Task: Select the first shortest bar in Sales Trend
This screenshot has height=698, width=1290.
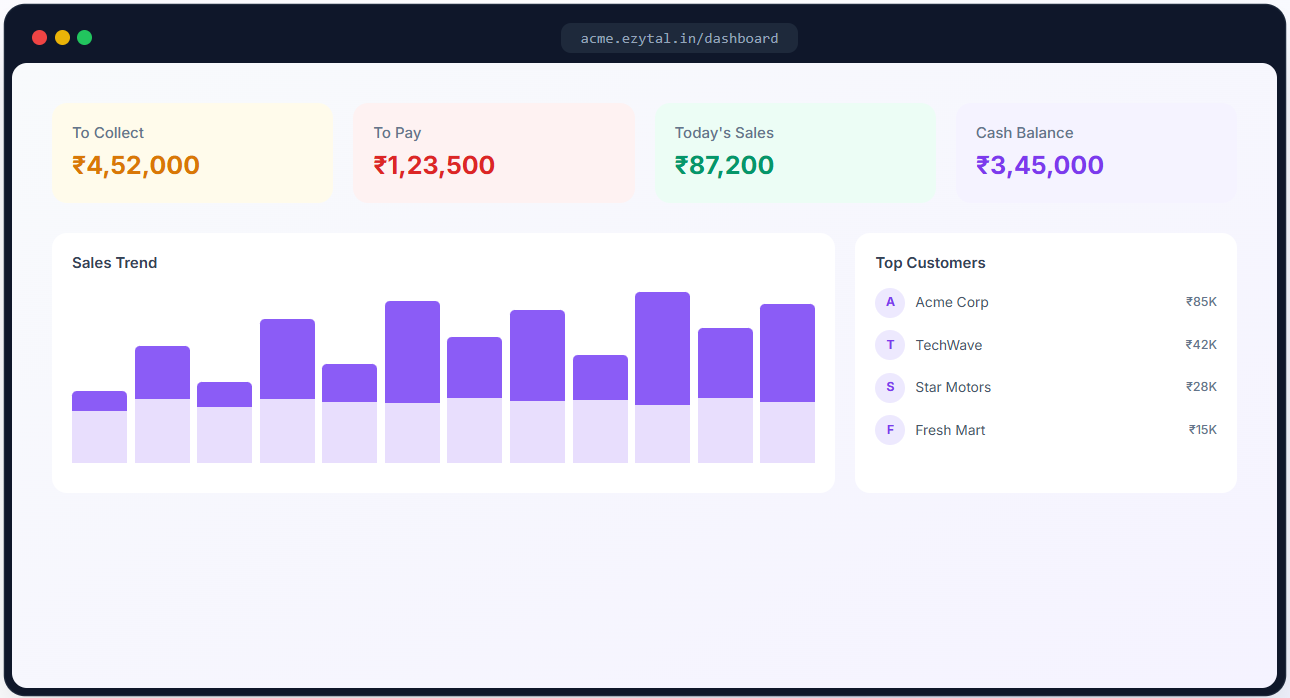Action: click(x=99, y=427)
